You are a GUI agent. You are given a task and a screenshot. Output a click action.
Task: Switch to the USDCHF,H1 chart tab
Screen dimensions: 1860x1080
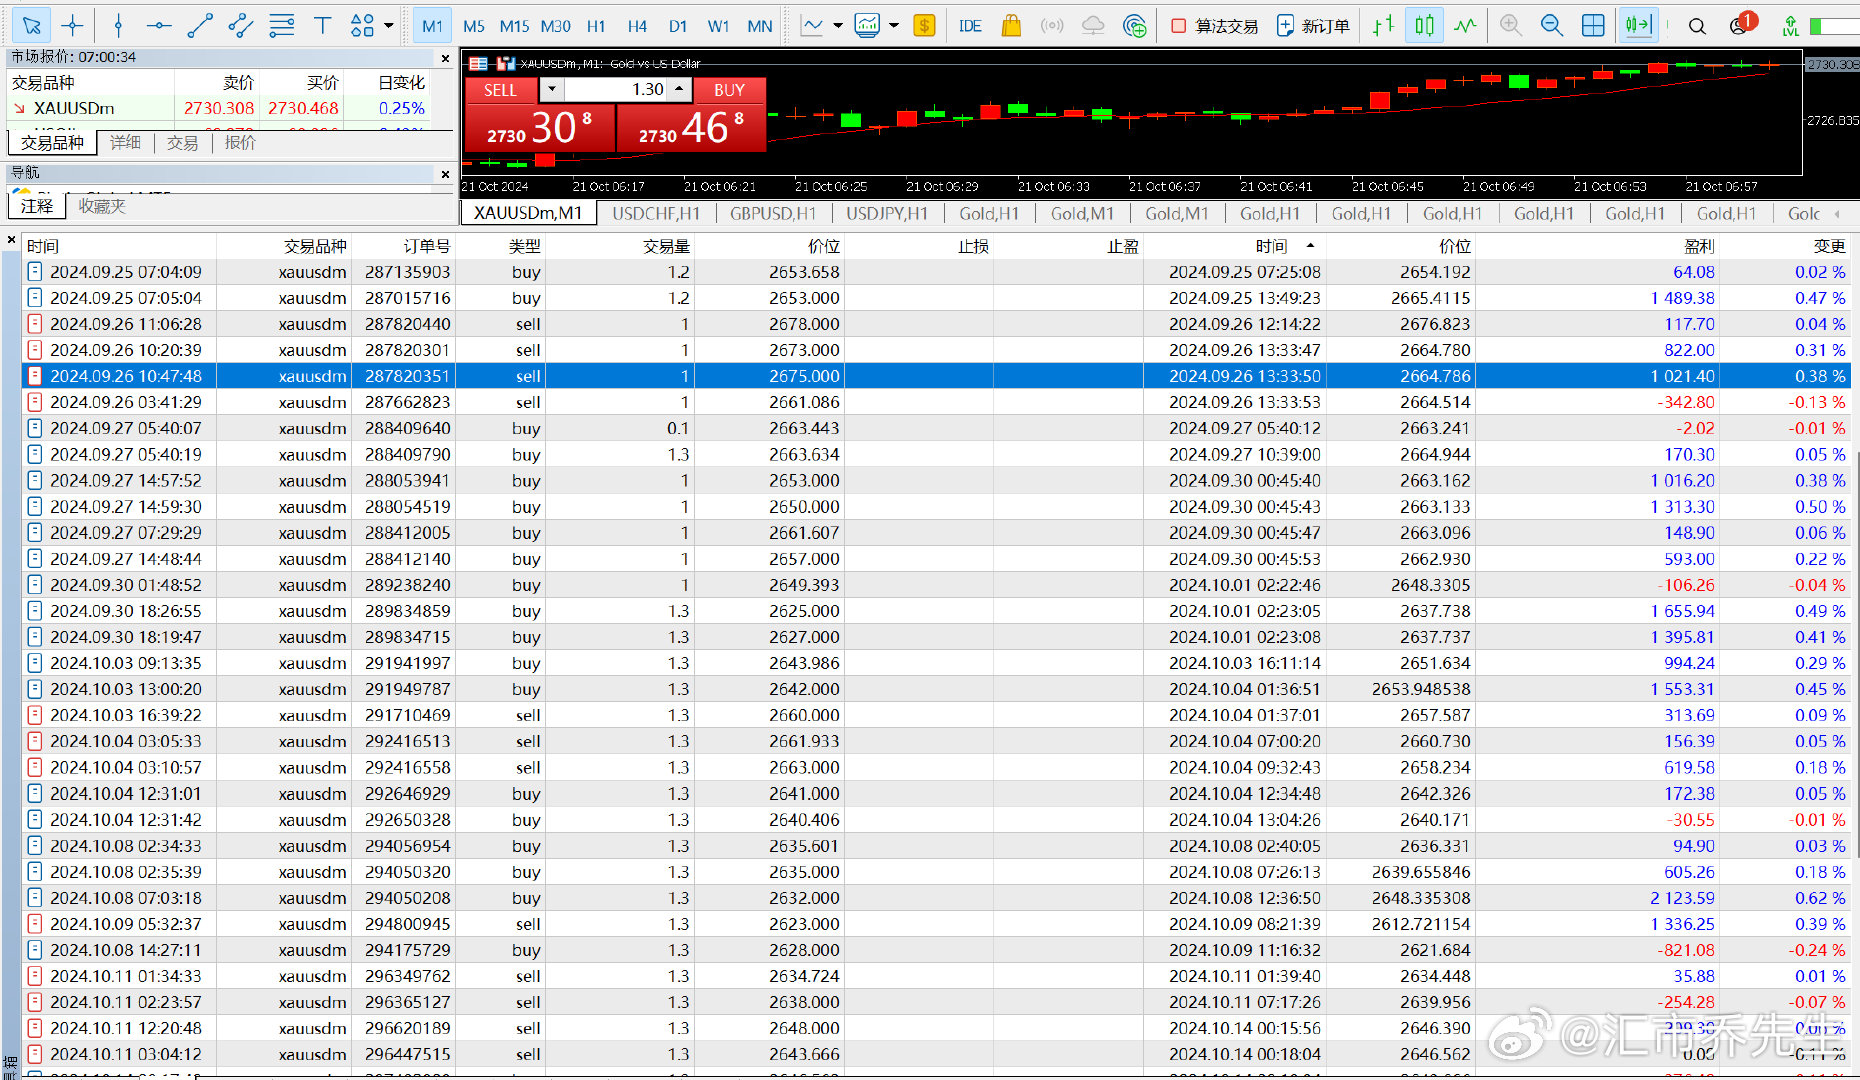[x=656, y=213]
